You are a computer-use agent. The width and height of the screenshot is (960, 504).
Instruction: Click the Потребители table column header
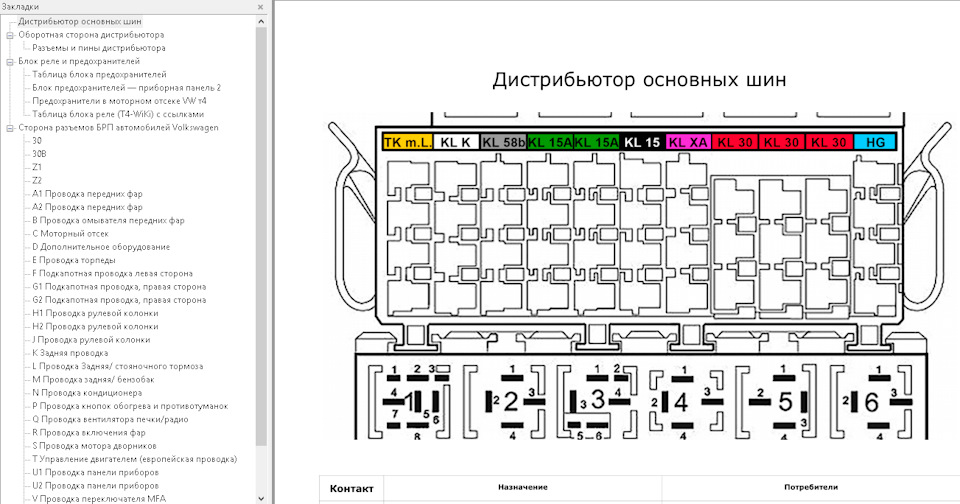pos(811,487)
